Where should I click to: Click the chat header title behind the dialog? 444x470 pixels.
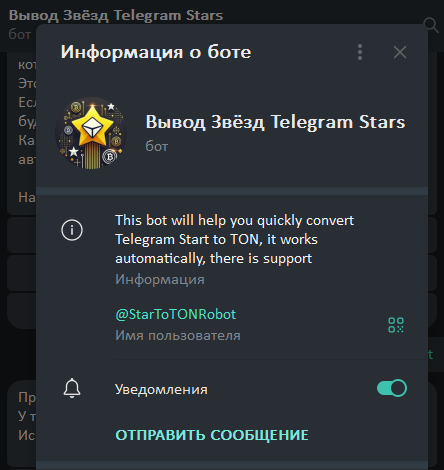point(116,15)
